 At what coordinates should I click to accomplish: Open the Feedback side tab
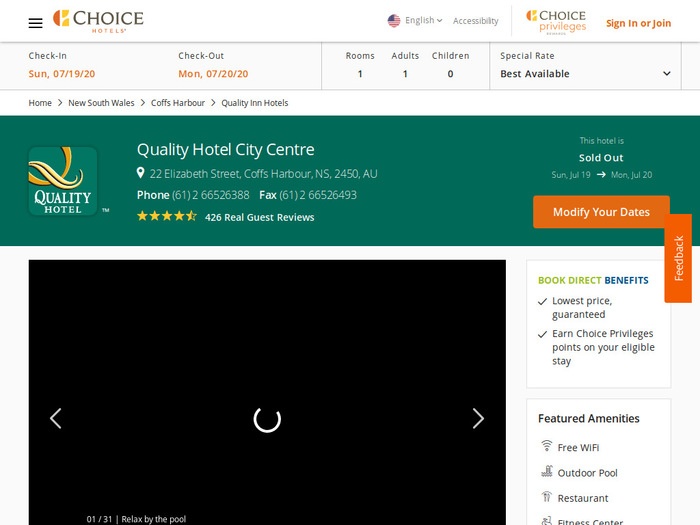(679, 258)
